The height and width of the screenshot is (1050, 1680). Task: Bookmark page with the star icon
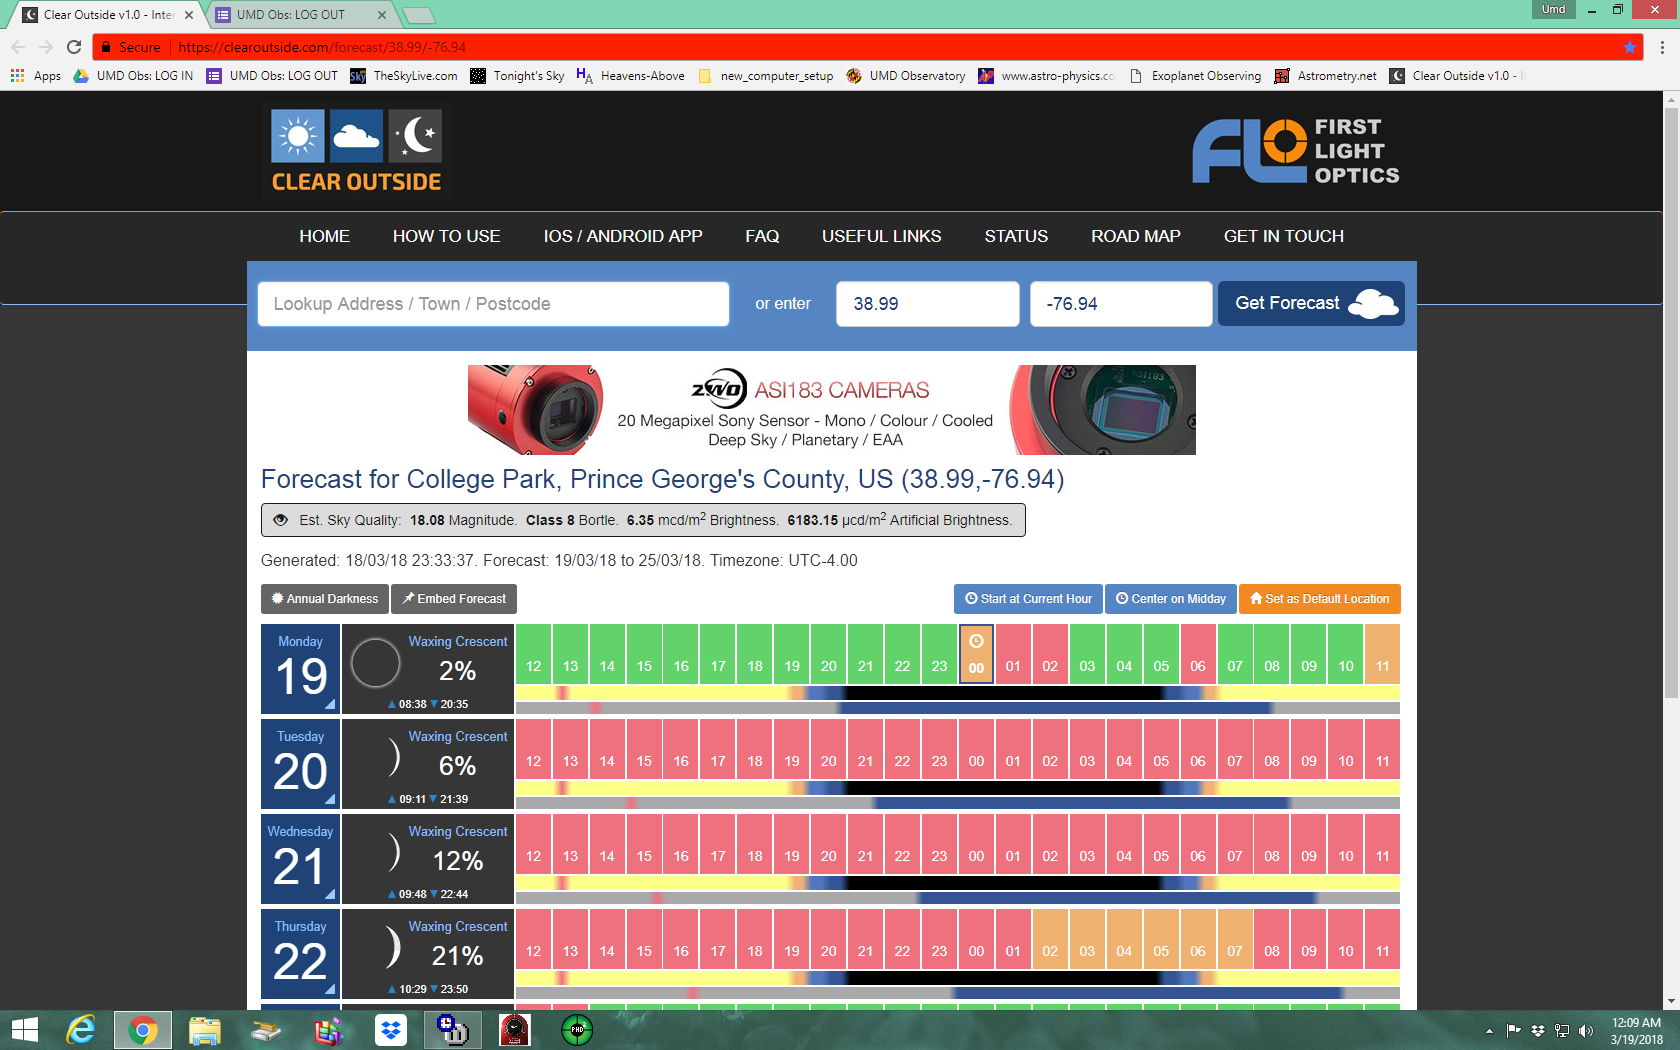[x=1629, y=47]
